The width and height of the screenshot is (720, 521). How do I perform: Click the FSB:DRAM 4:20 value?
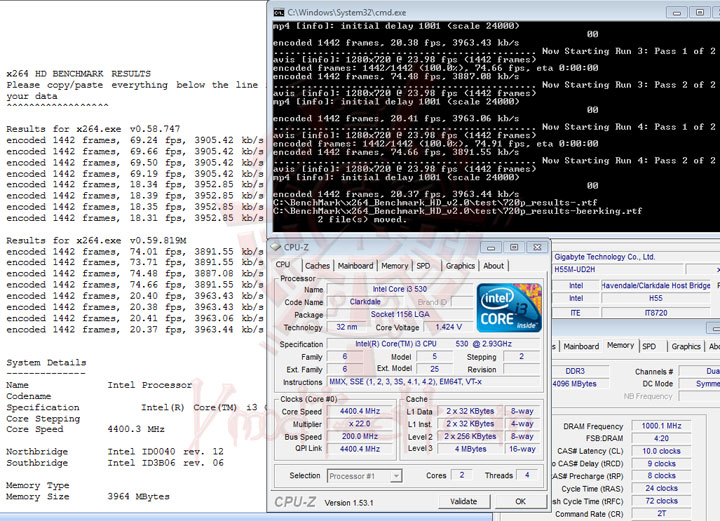(x=661, y=438)
